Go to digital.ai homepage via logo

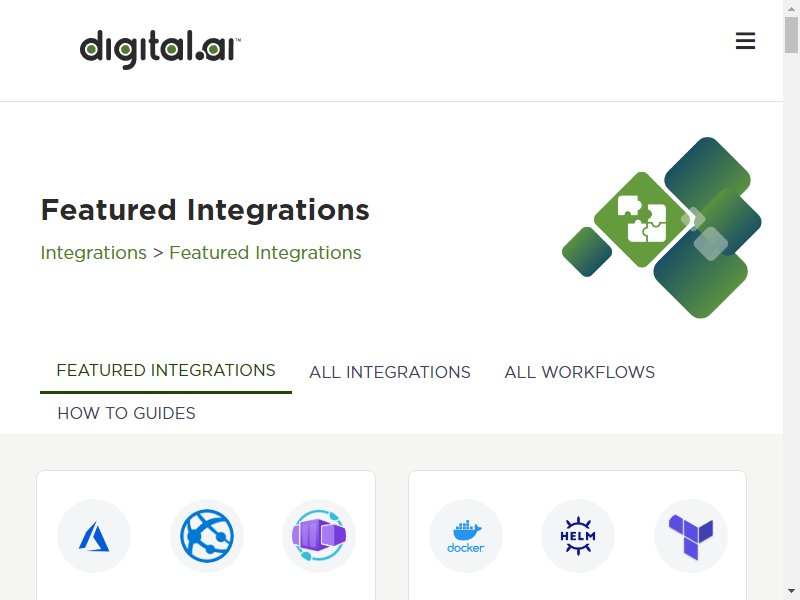[x=160, y=49]
